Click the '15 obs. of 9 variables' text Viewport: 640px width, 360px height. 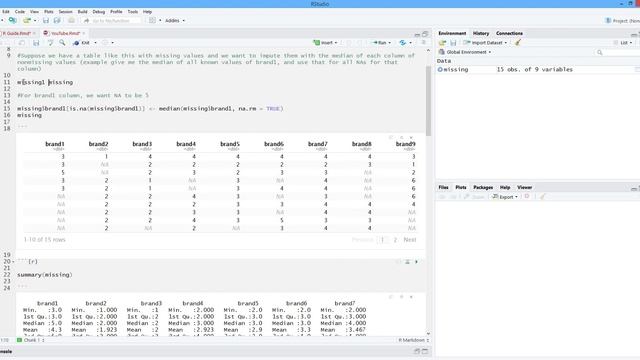534,69
